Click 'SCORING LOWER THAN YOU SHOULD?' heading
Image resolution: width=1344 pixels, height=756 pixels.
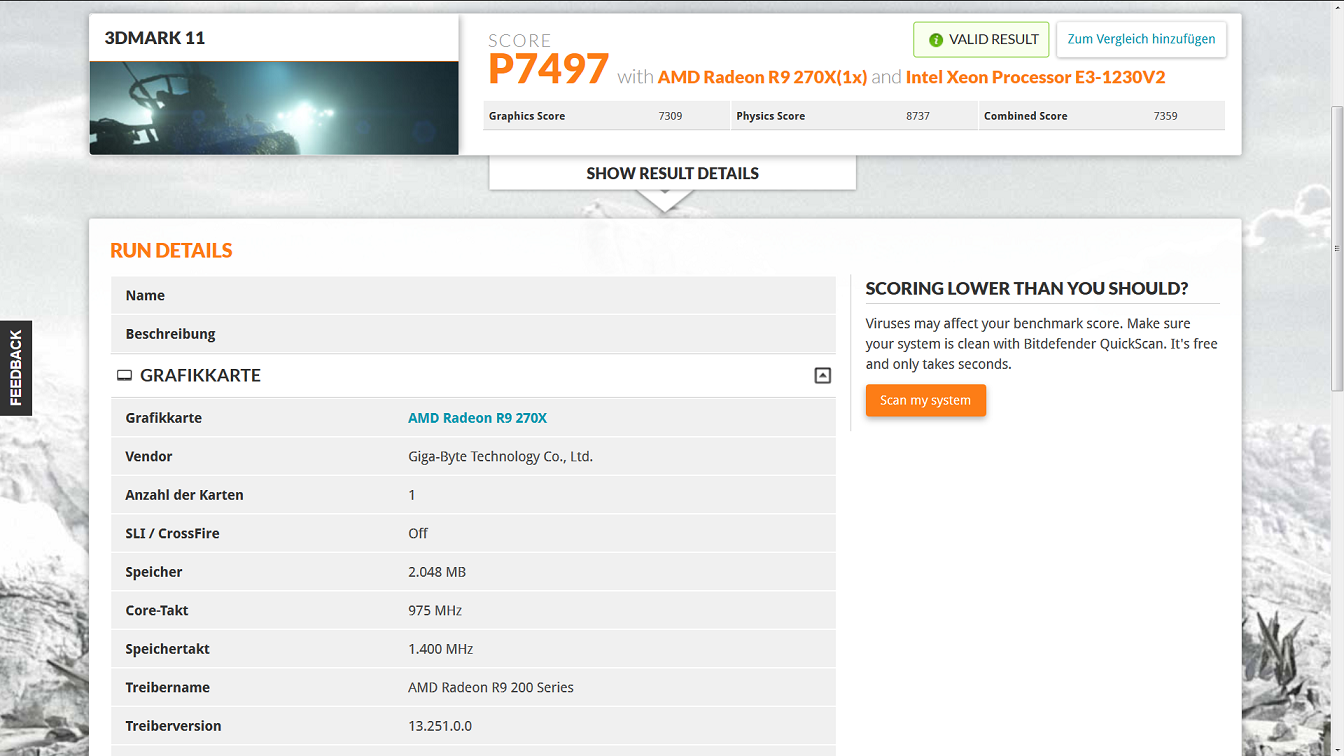click(1027, 289)
